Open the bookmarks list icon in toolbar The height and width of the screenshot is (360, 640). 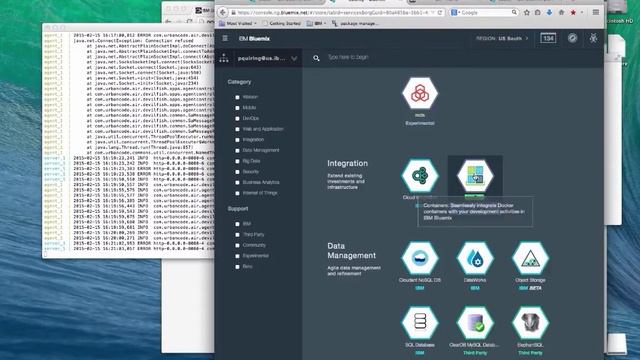pyautogui.click(x=538, y=13)
